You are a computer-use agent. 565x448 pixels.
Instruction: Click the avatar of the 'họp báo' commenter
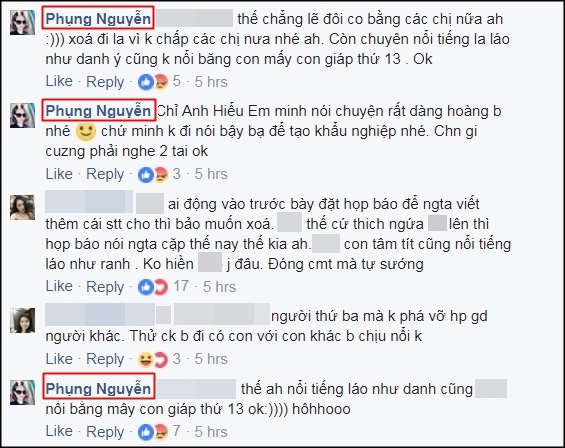pos(23,207)
